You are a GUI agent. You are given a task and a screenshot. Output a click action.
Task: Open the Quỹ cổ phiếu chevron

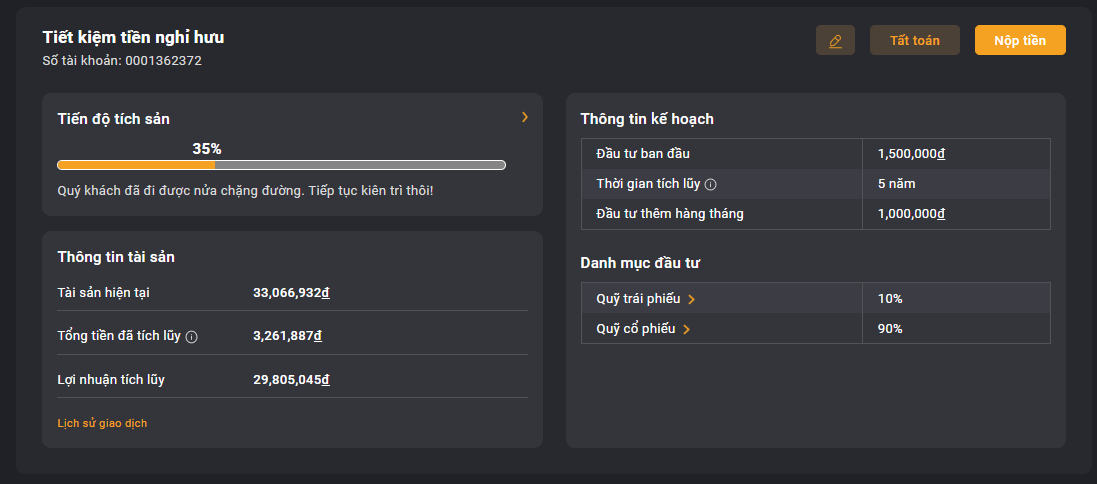[x=686, y=329]
